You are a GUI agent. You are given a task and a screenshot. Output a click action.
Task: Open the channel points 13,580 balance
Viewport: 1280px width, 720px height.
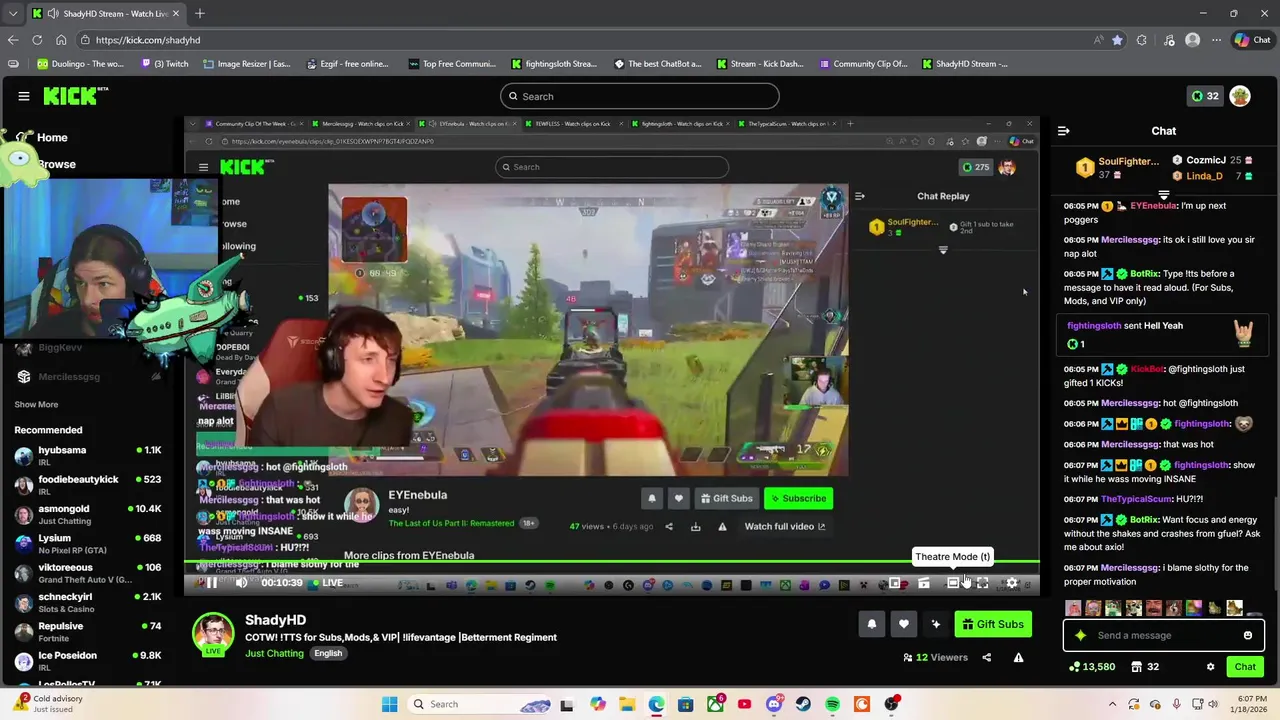coord(1092,667)
